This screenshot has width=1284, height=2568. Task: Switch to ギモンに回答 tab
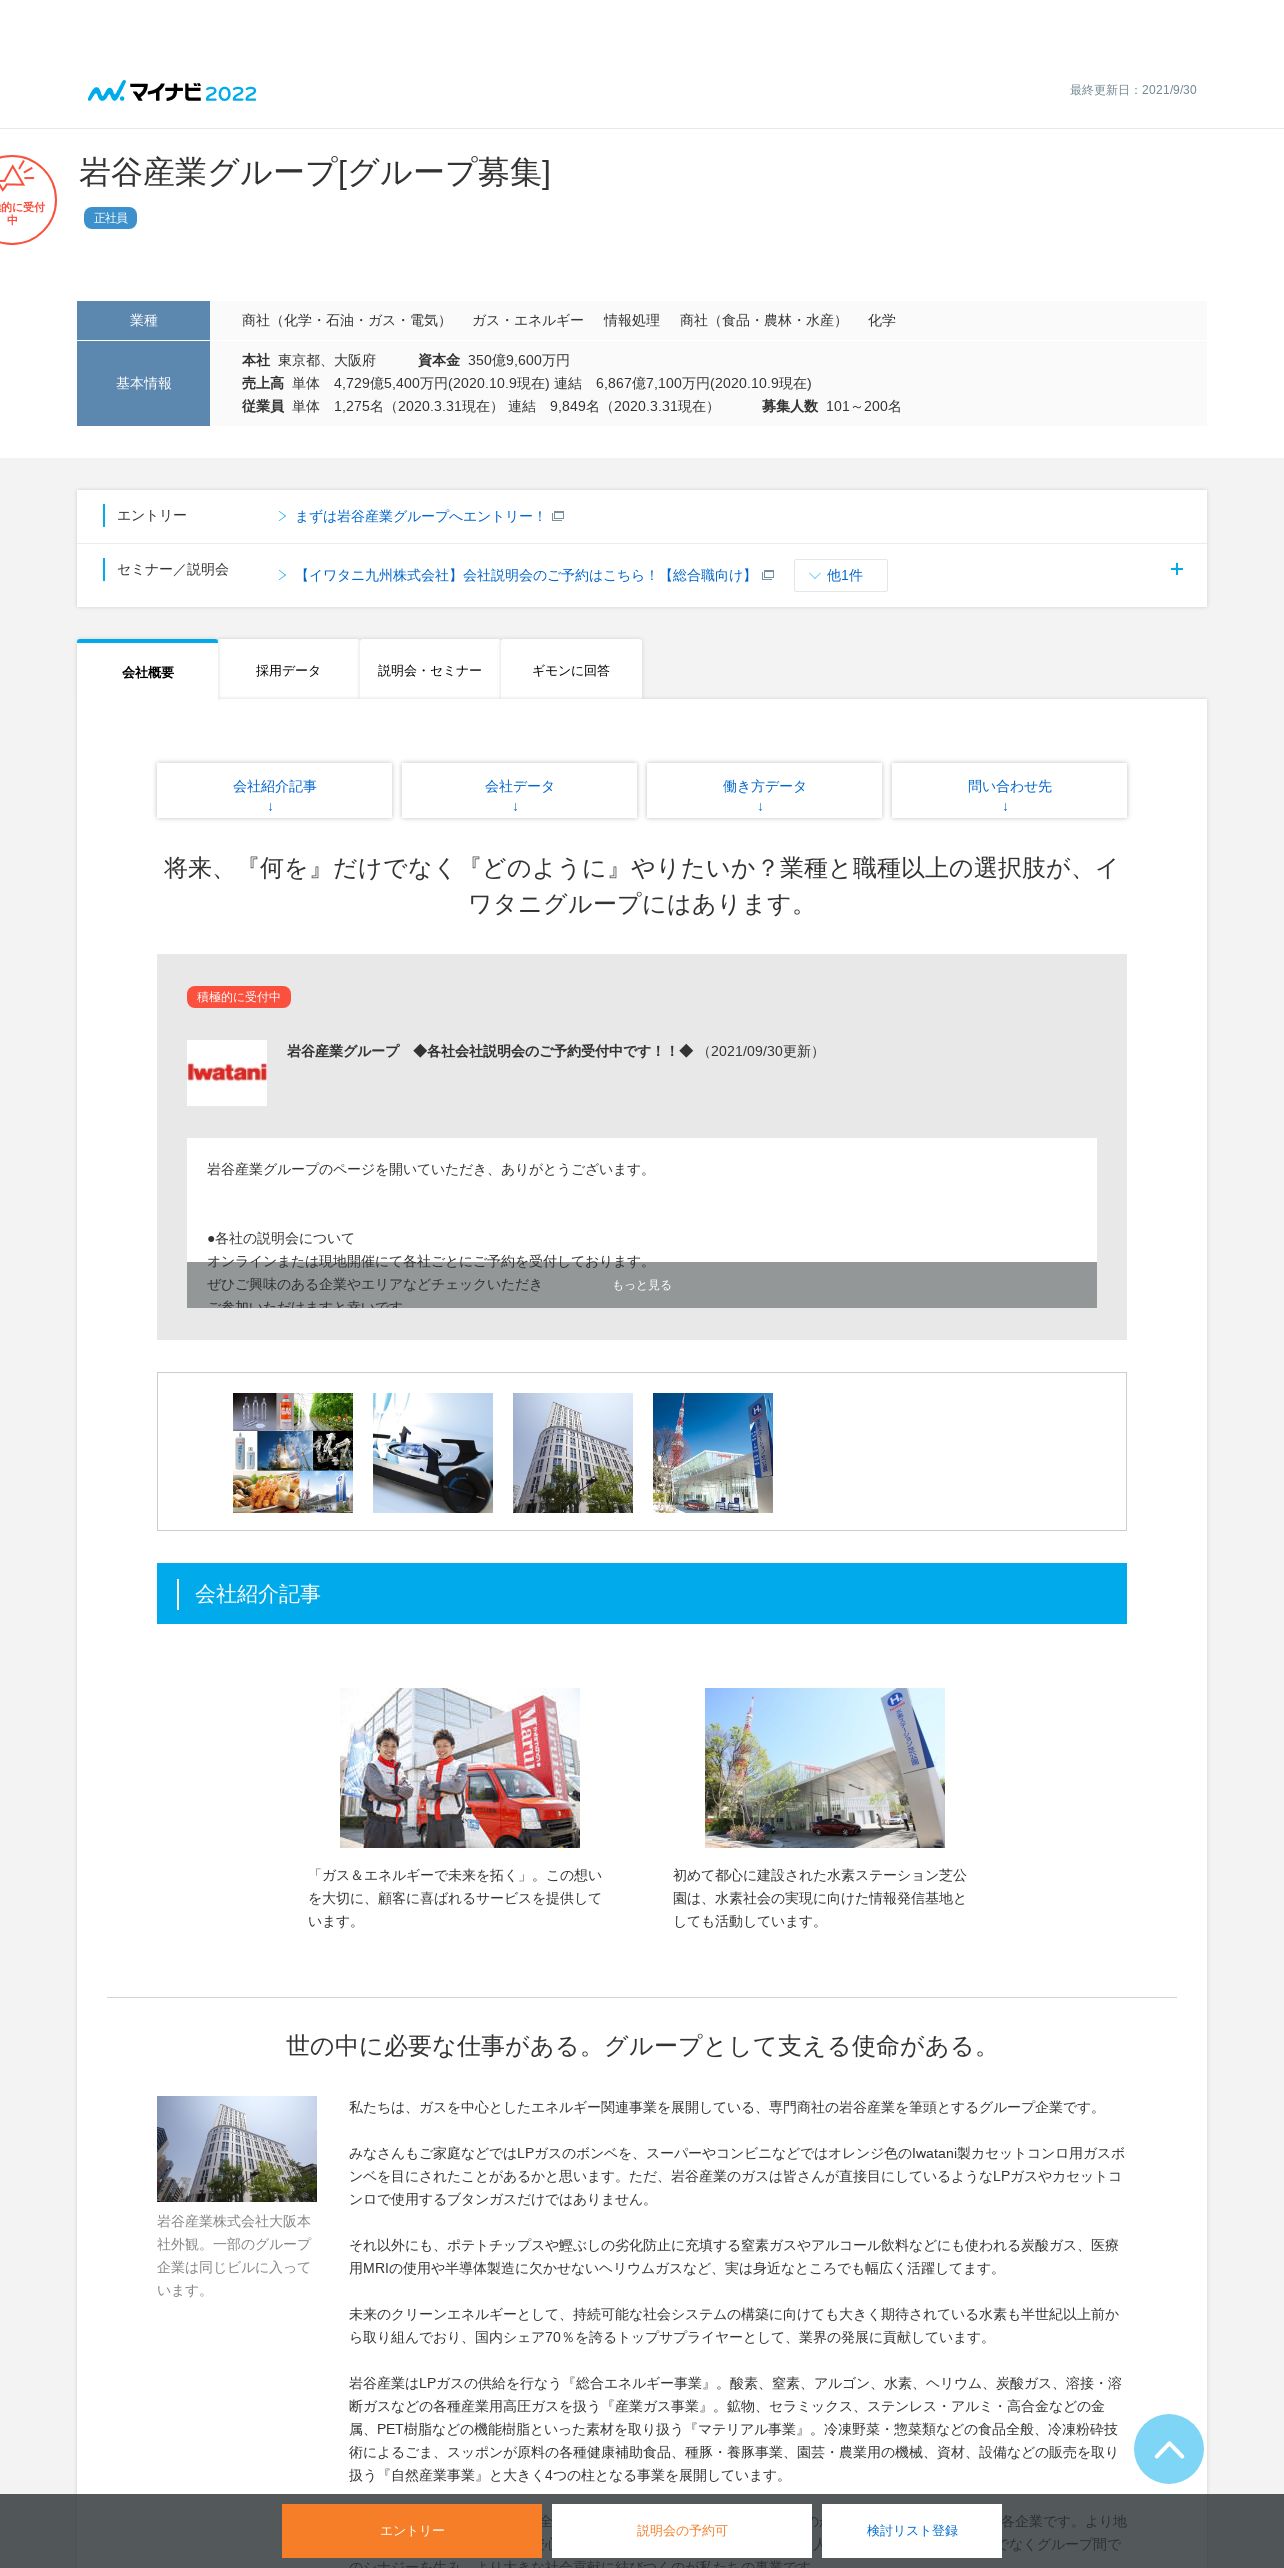coord(571,670)
